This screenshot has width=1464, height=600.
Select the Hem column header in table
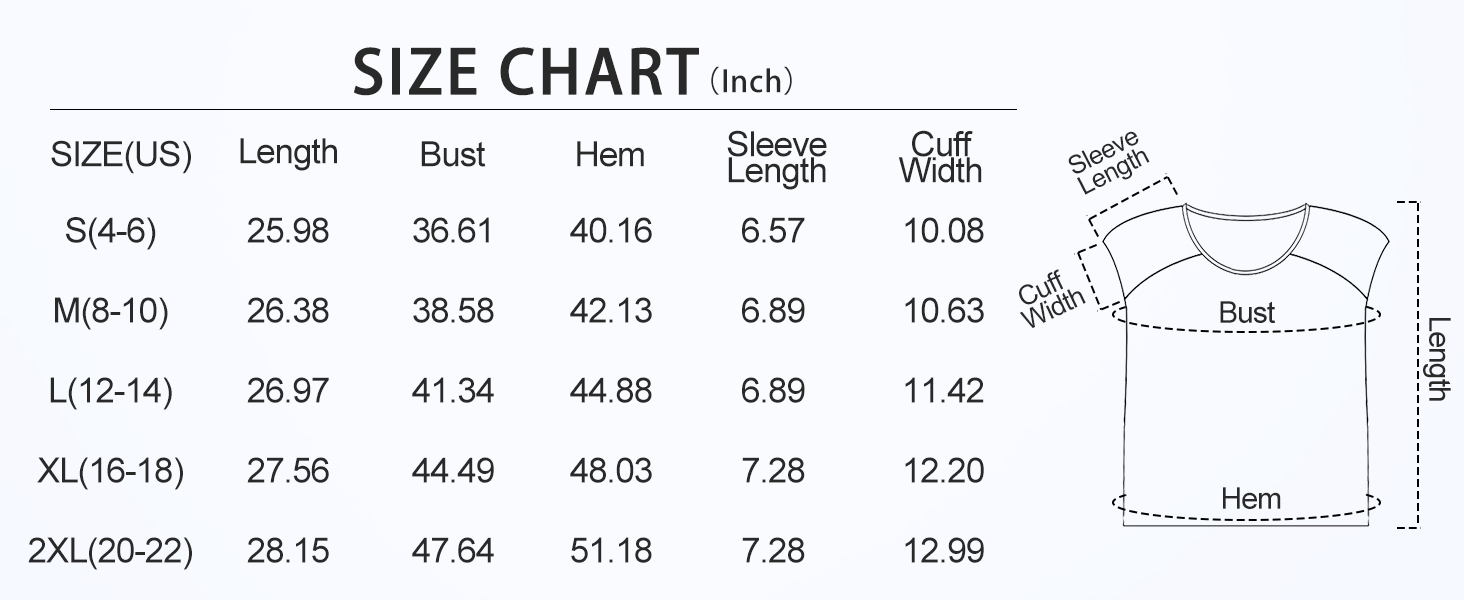point(610,154)
